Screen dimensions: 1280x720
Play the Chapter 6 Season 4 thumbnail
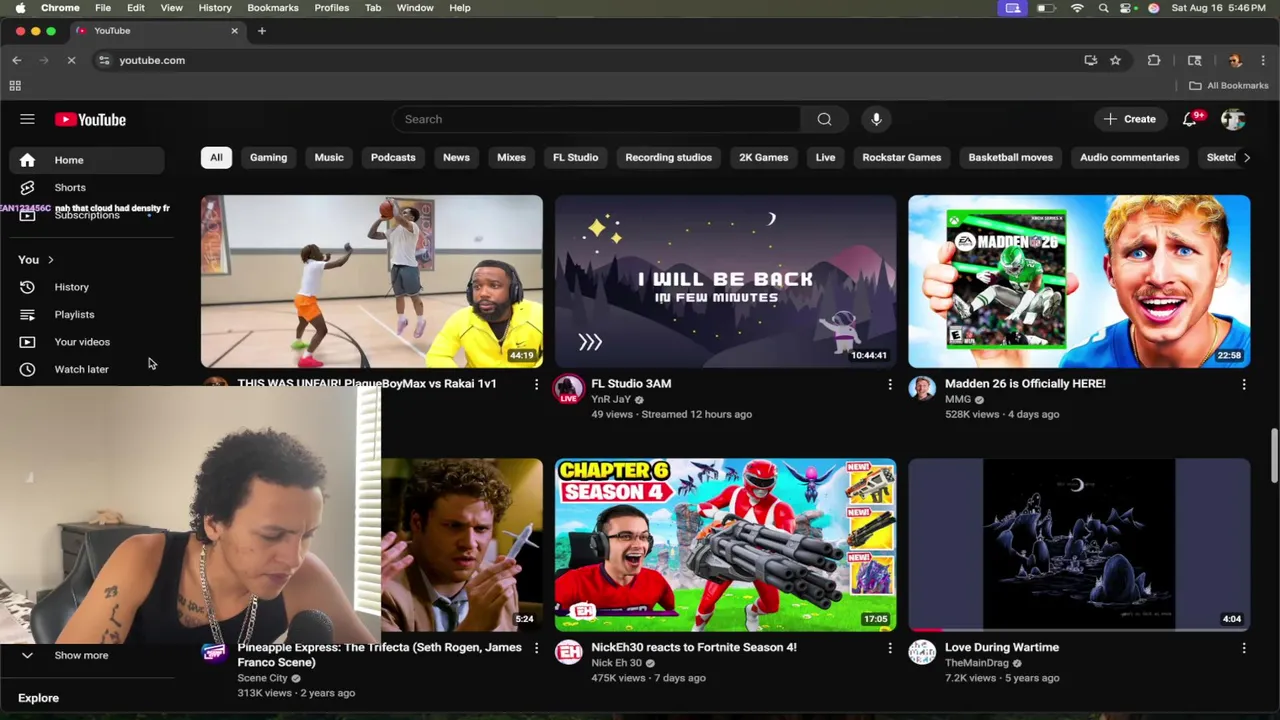click(726, 545)
